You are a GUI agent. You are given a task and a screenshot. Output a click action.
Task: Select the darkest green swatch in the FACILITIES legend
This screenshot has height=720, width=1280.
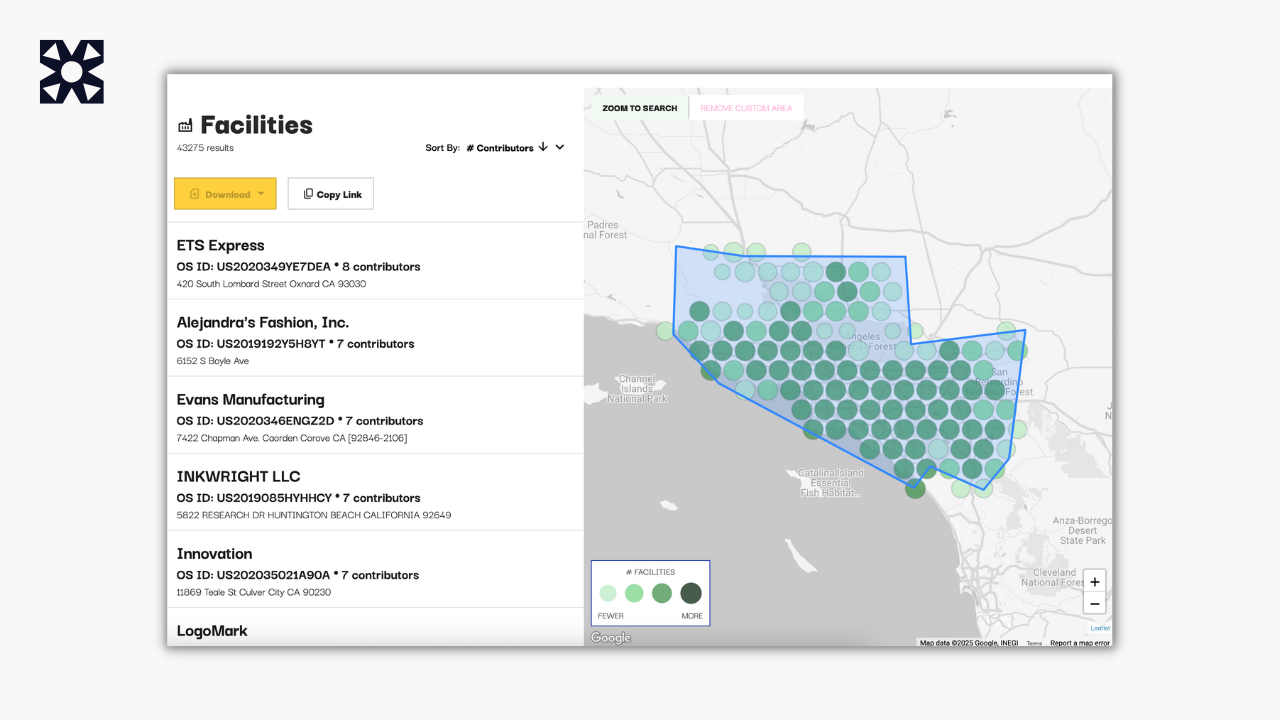coord(690,593)
